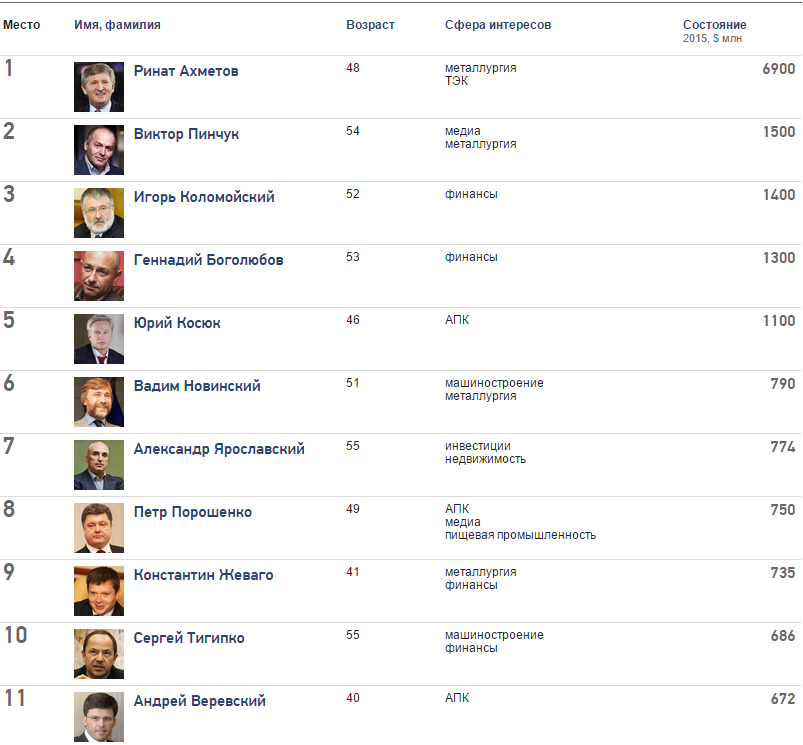803x745 pixels.
Task: Click the Александр Ярославский name link
Action: pos(219,450)
